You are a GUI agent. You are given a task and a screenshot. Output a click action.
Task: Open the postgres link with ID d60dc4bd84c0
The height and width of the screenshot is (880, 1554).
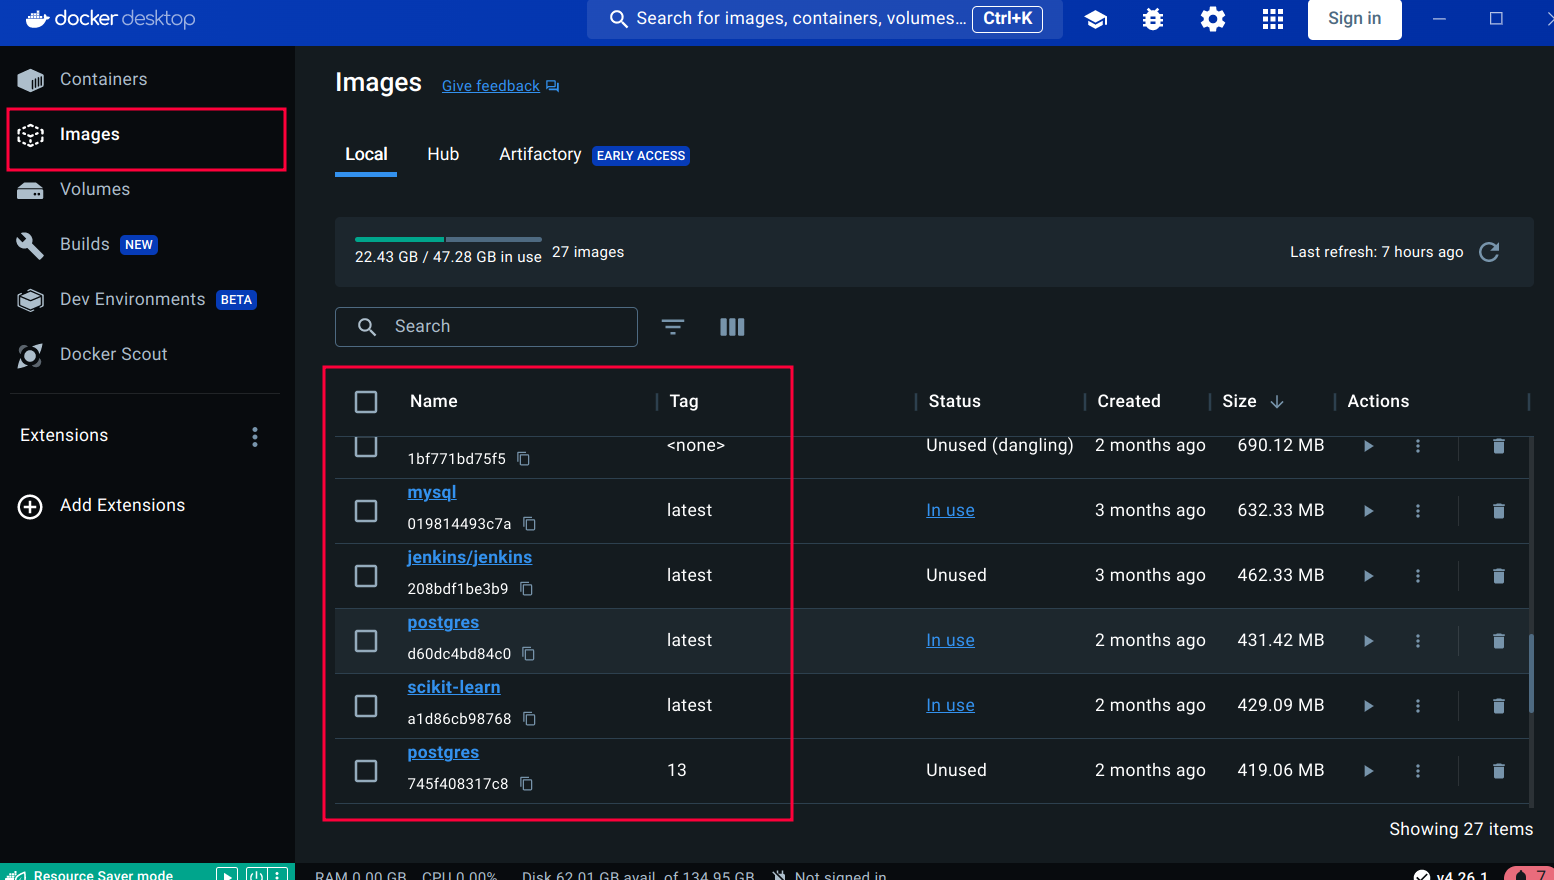pyautogui.click(x=443, y=622)
